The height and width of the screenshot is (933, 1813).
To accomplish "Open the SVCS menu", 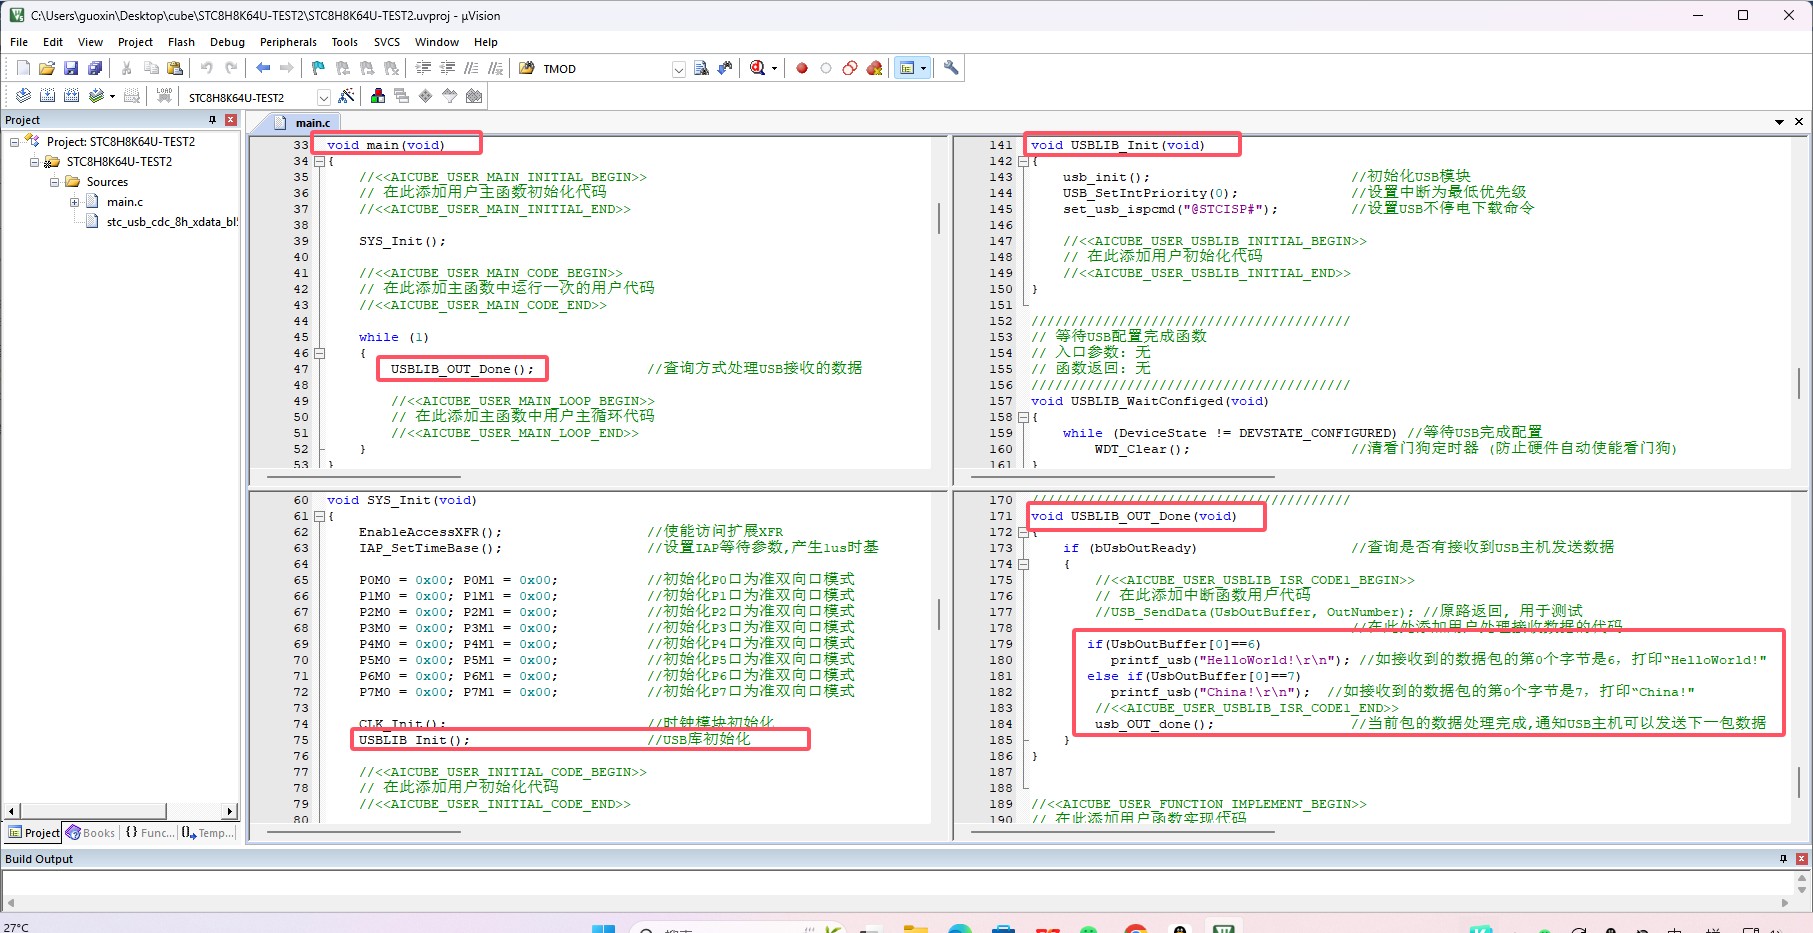I will 387,42.
